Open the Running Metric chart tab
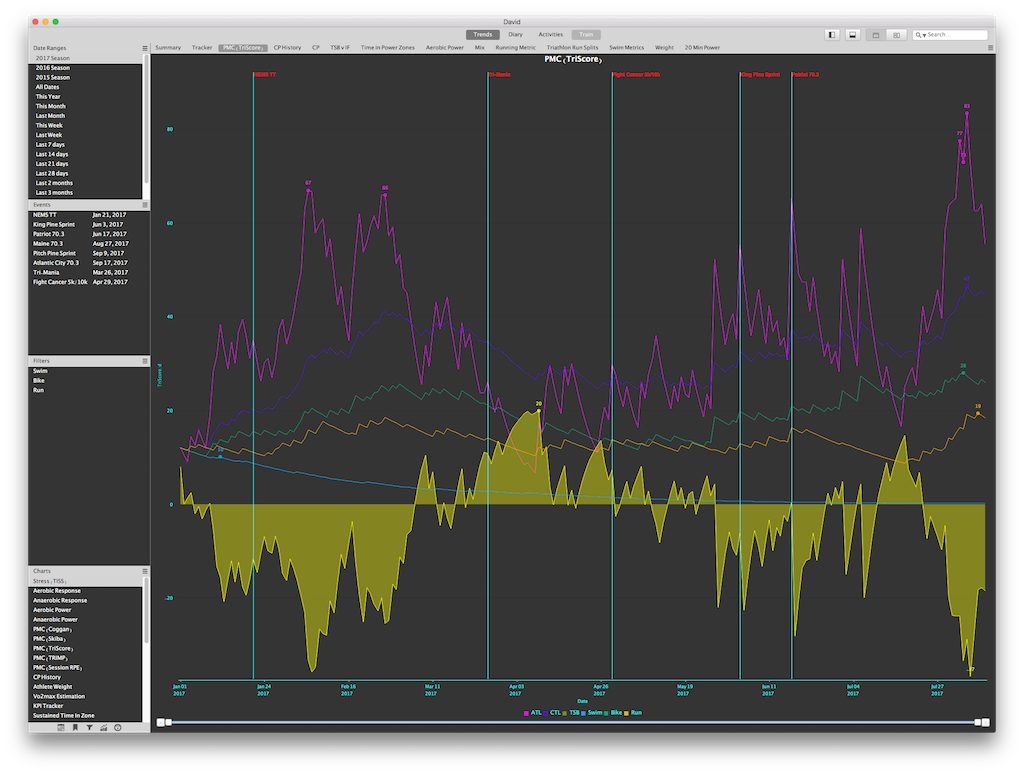Viewport: 1024px width, 773px height. point(515,48)
